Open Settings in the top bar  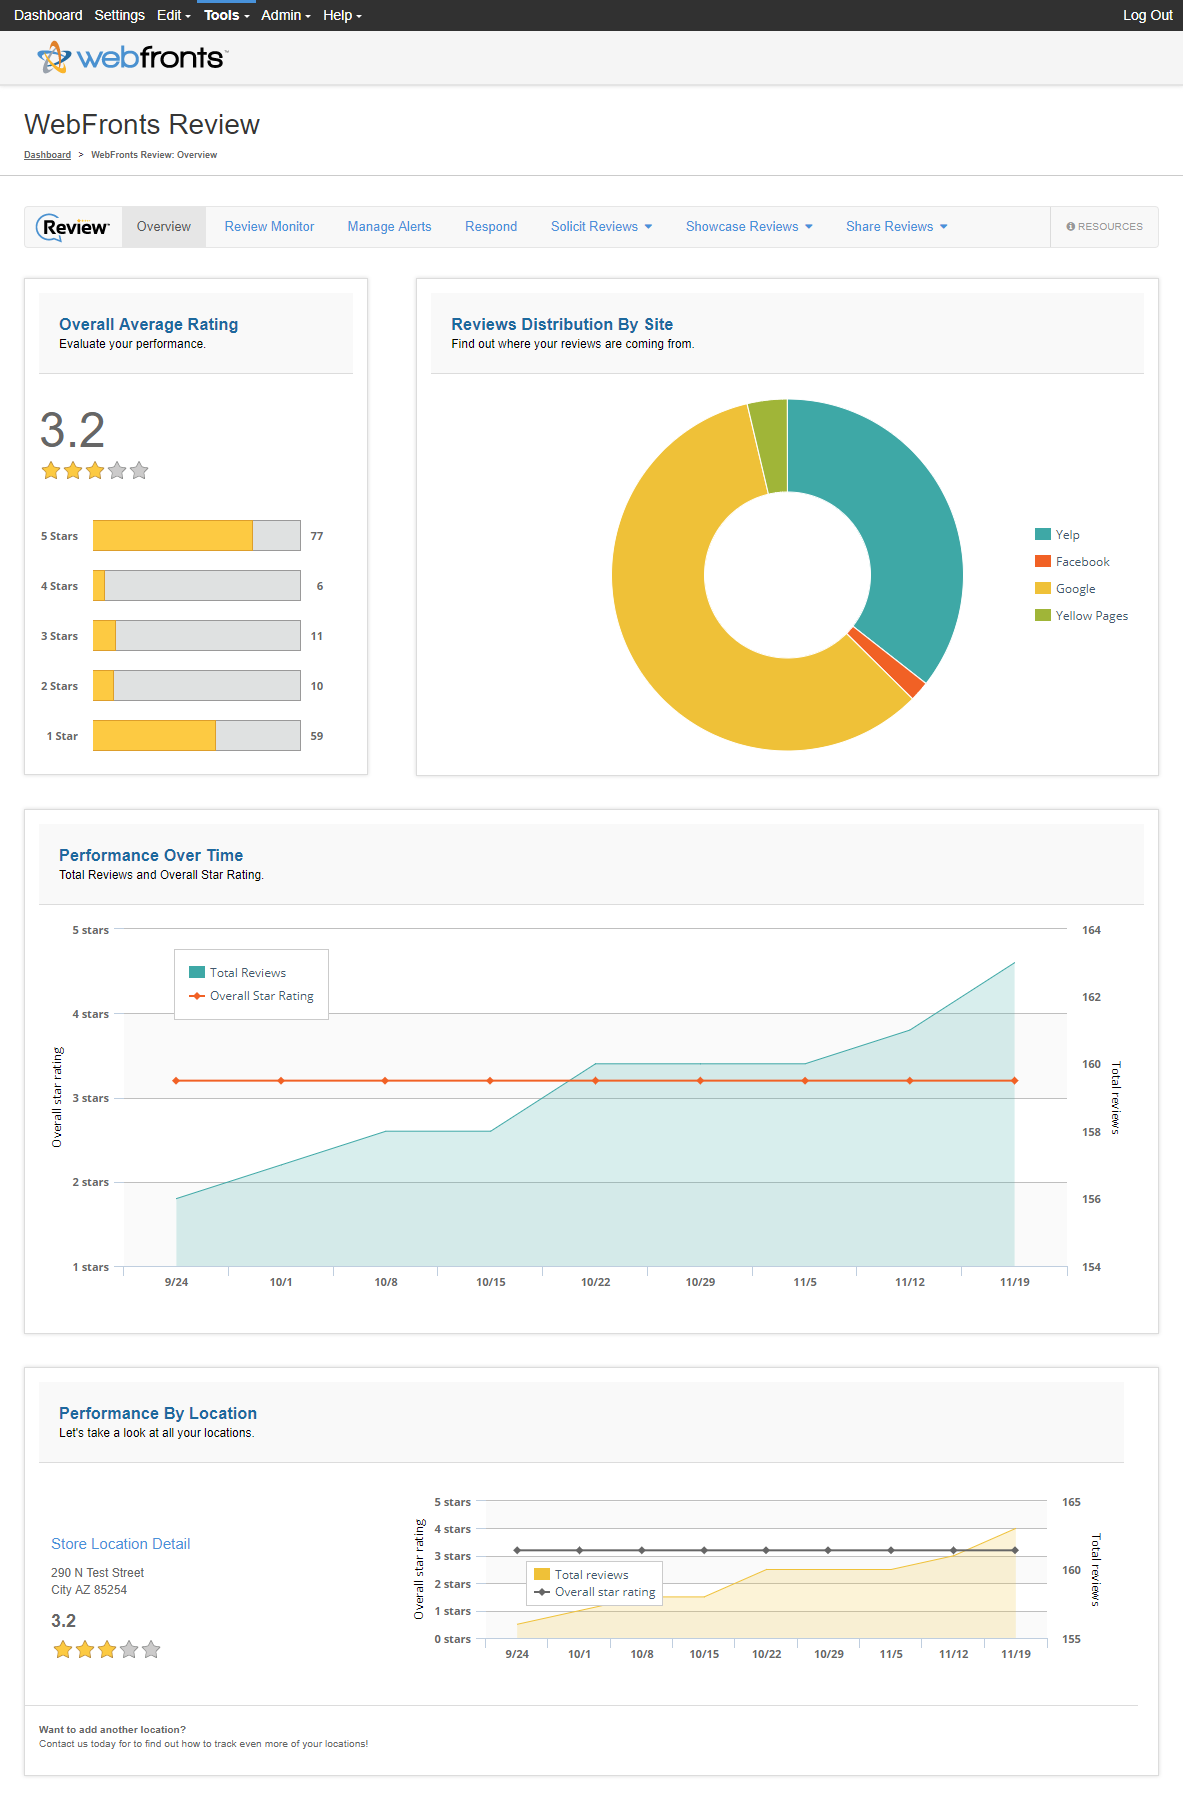[x=119, y=15]
